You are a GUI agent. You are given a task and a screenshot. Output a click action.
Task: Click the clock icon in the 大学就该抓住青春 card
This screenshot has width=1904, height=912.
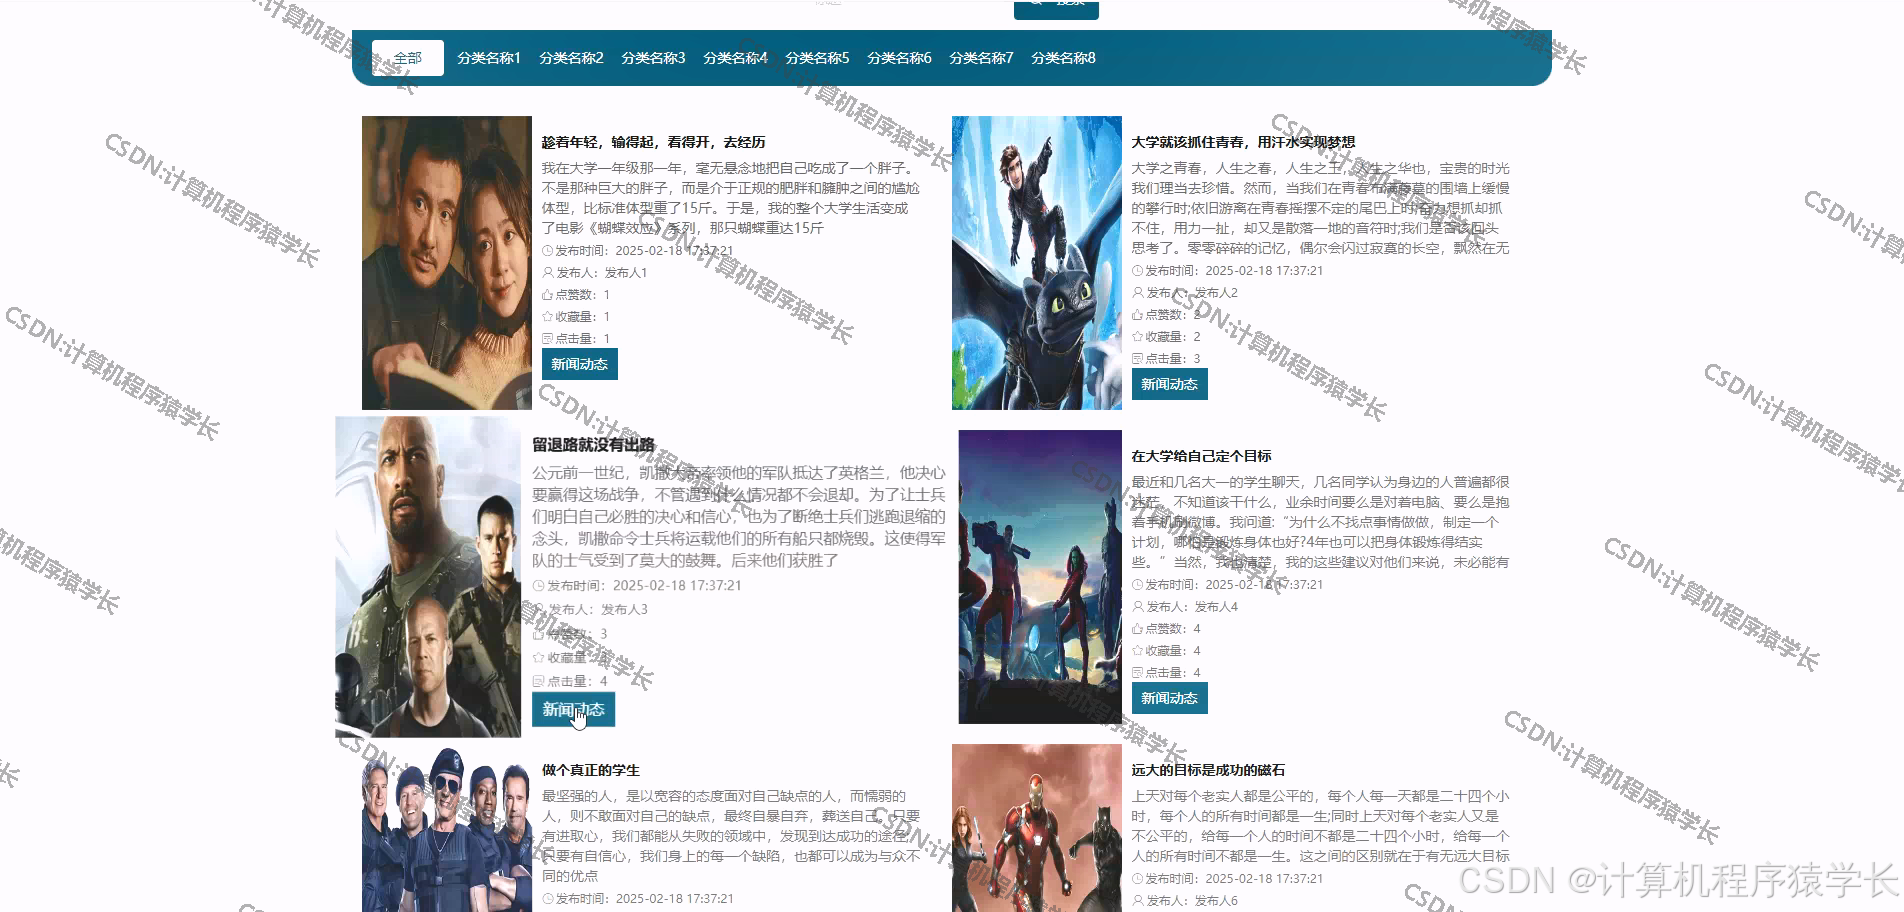coord(1137,271)
